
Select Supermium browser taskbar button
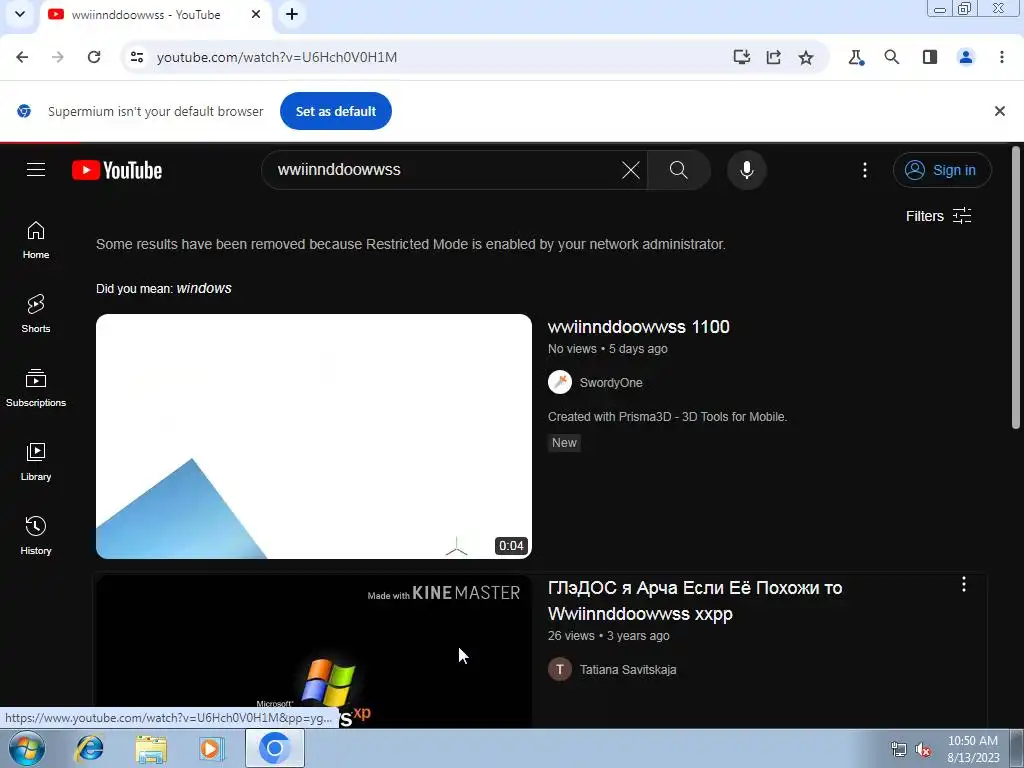pyautogui.click(x=274, y=748)
